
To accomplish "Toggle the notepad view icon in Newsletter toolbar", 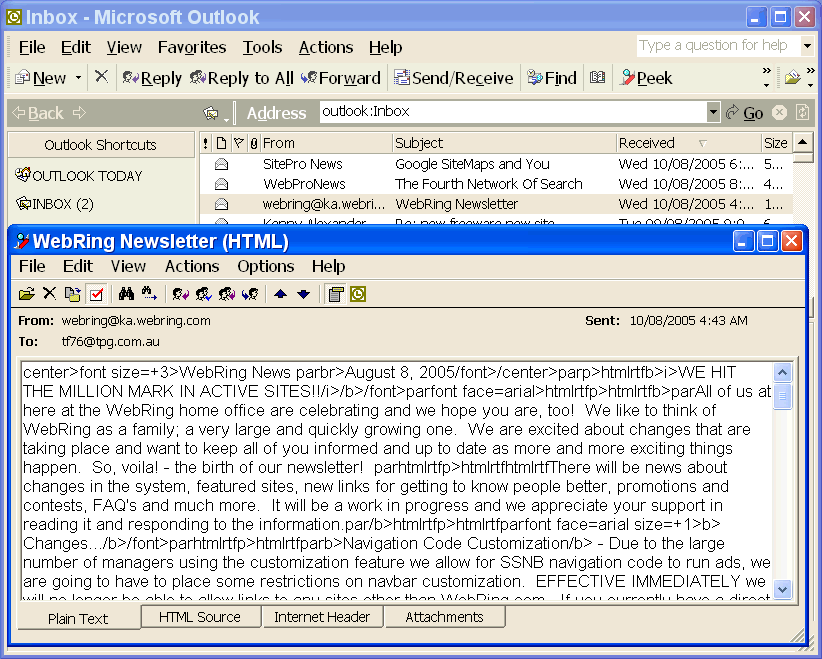I will 336,294.
